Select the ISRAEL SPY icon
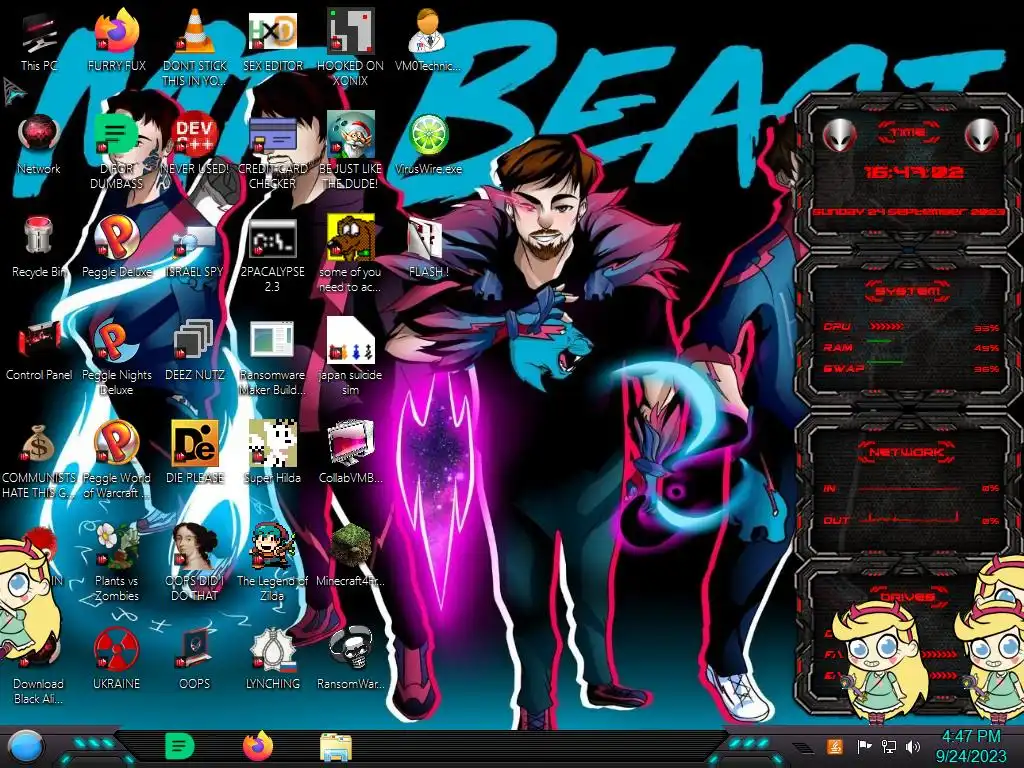1024x768 pixels. 194,240
